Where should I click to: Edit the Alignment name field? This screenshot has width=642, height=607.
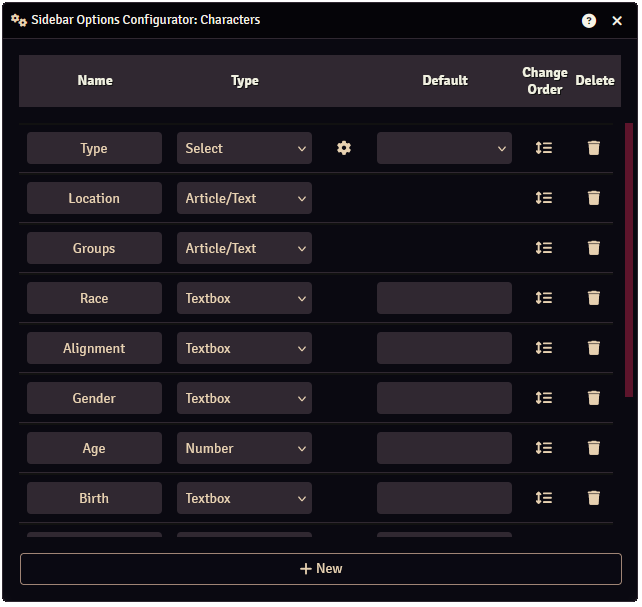[x=94, y=348]
